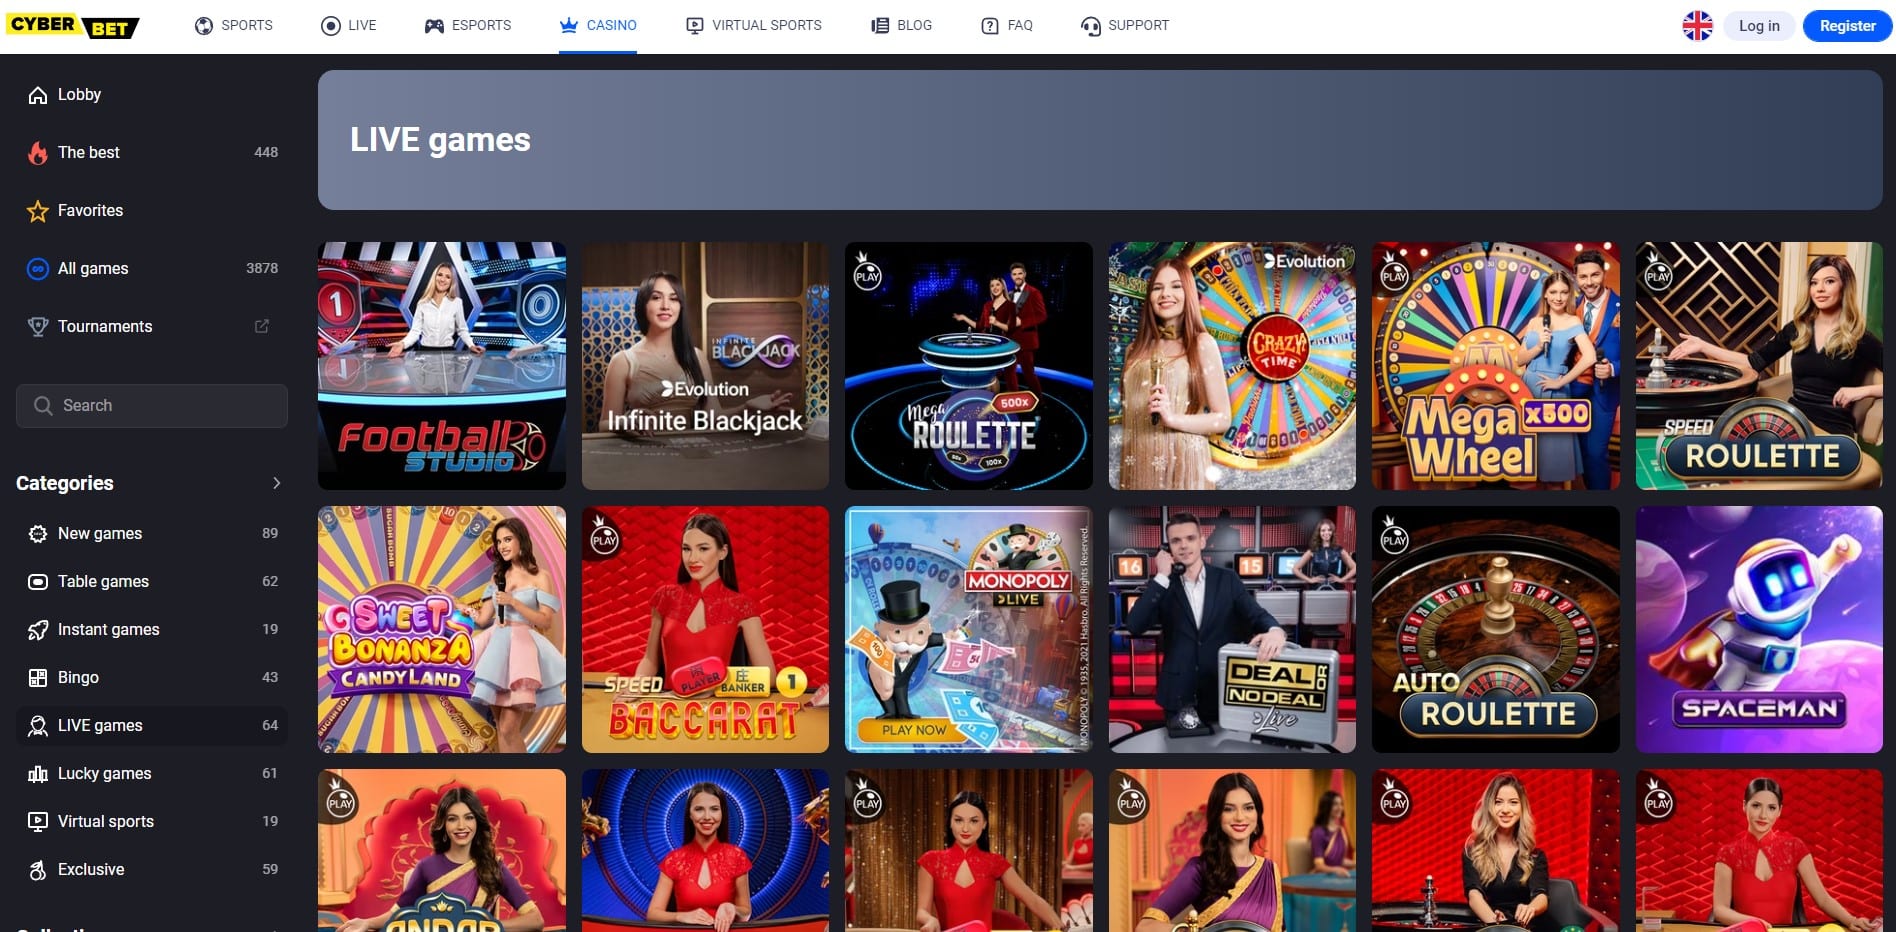Click the CyberBet logo
The width and height of the screenshot is (1896, 932).
72,25
